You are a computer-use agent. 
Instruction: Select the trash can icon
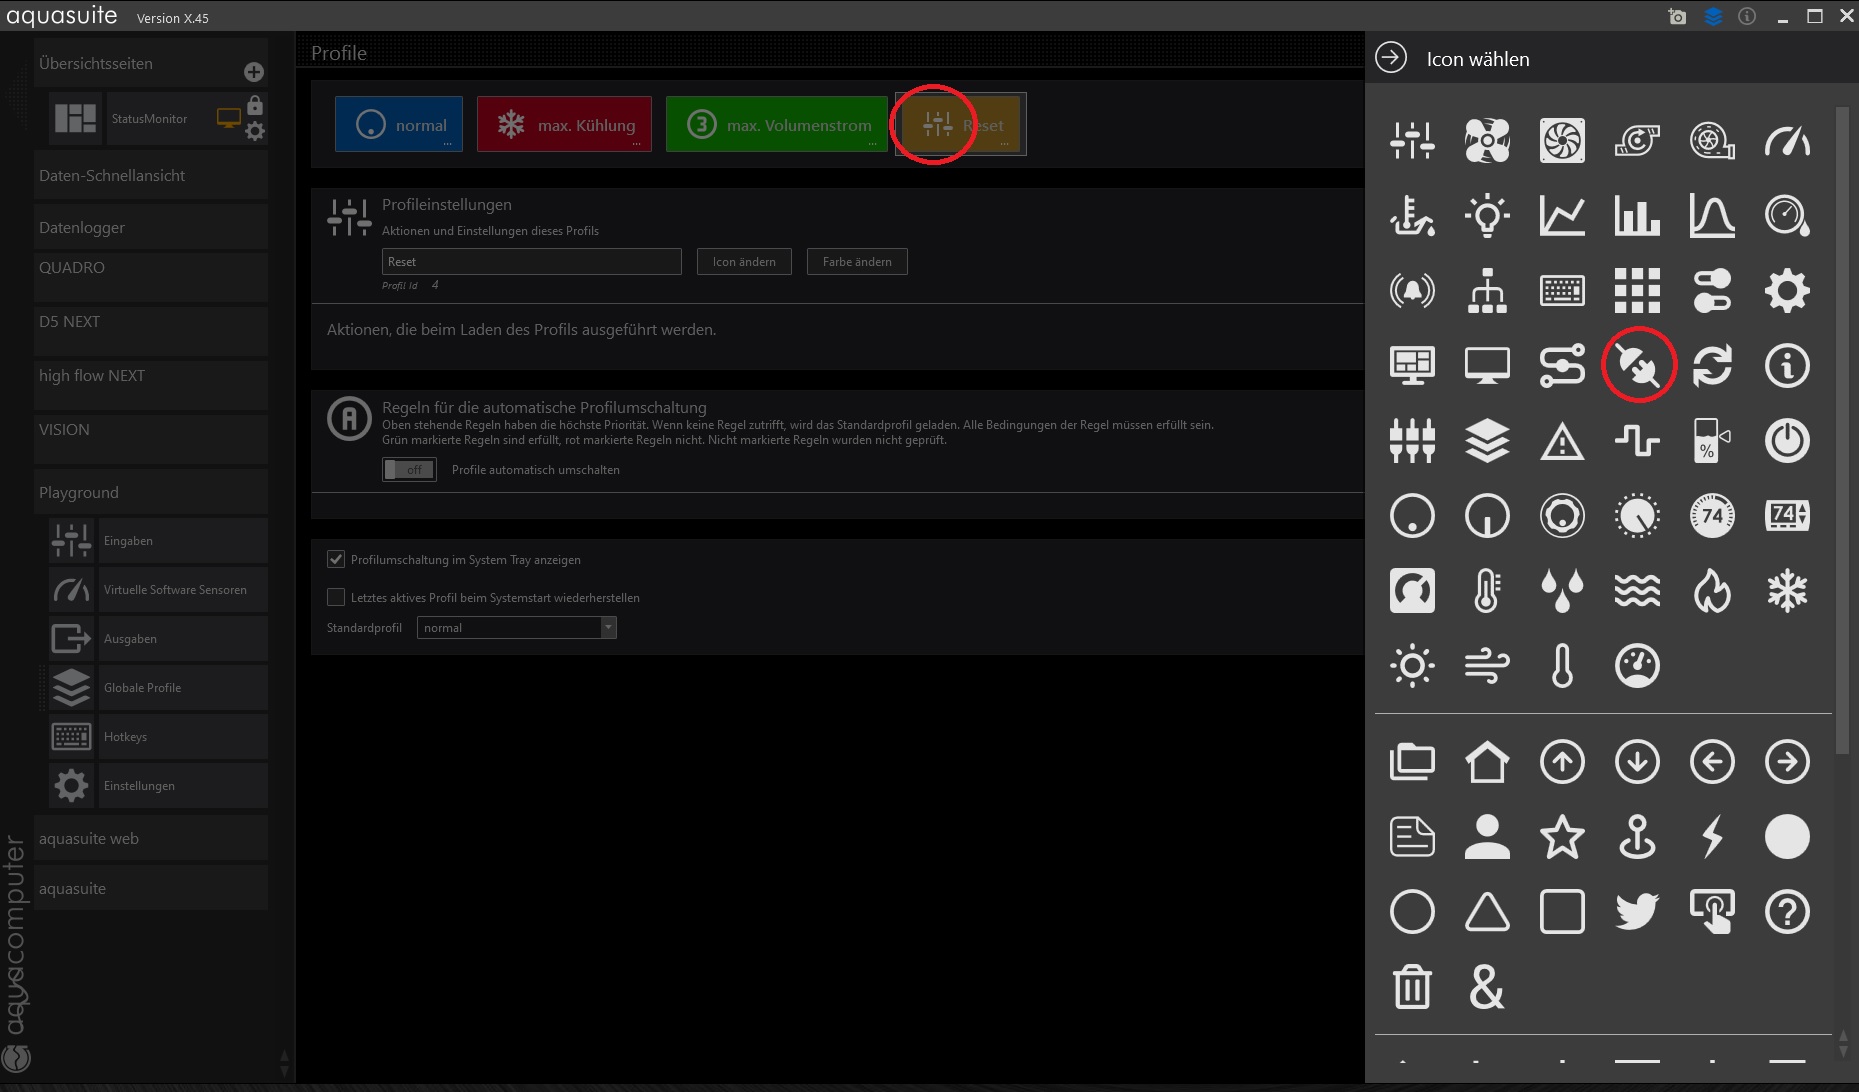click(x=1412, y=987)
